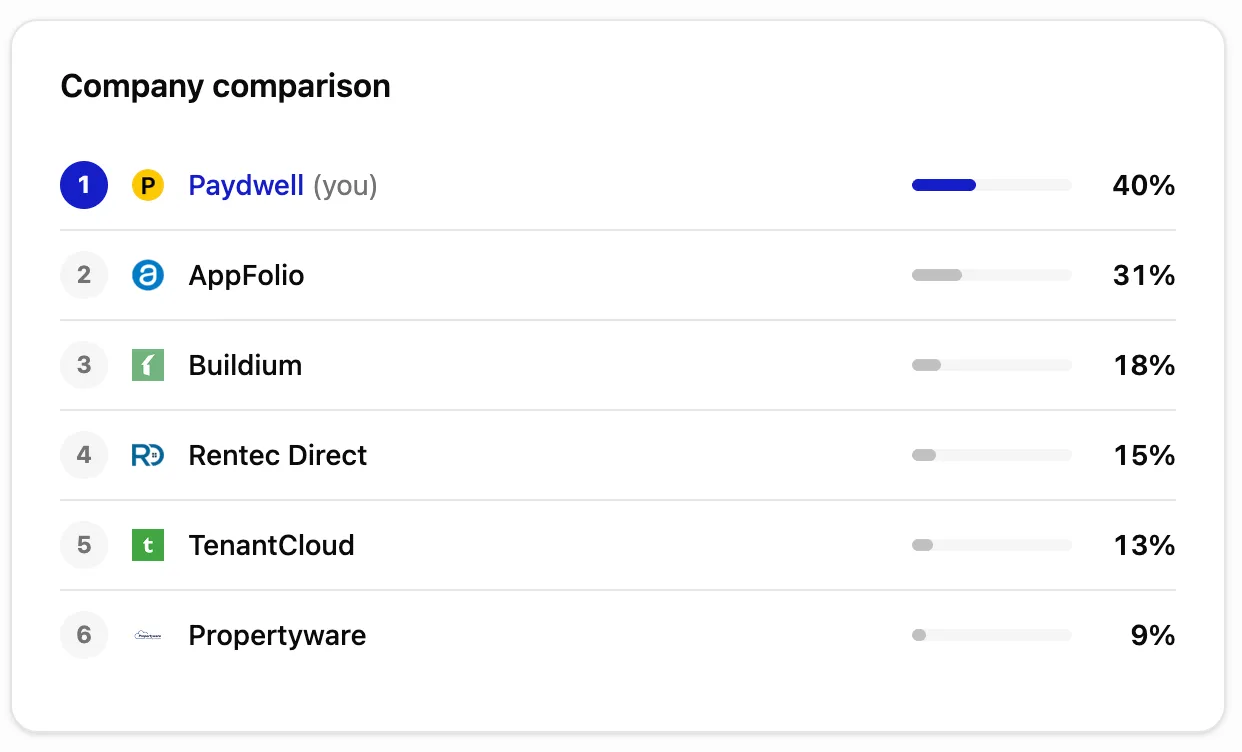
Task: Click the green Buildium logo icon
Action: tap(148, 365)
